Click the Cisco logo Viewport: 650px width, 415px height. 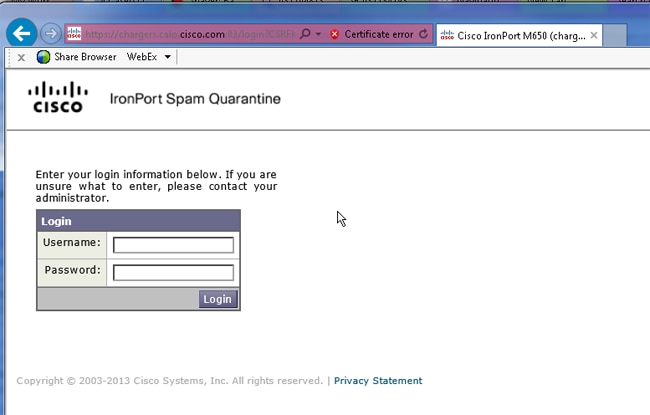(58, 97)
